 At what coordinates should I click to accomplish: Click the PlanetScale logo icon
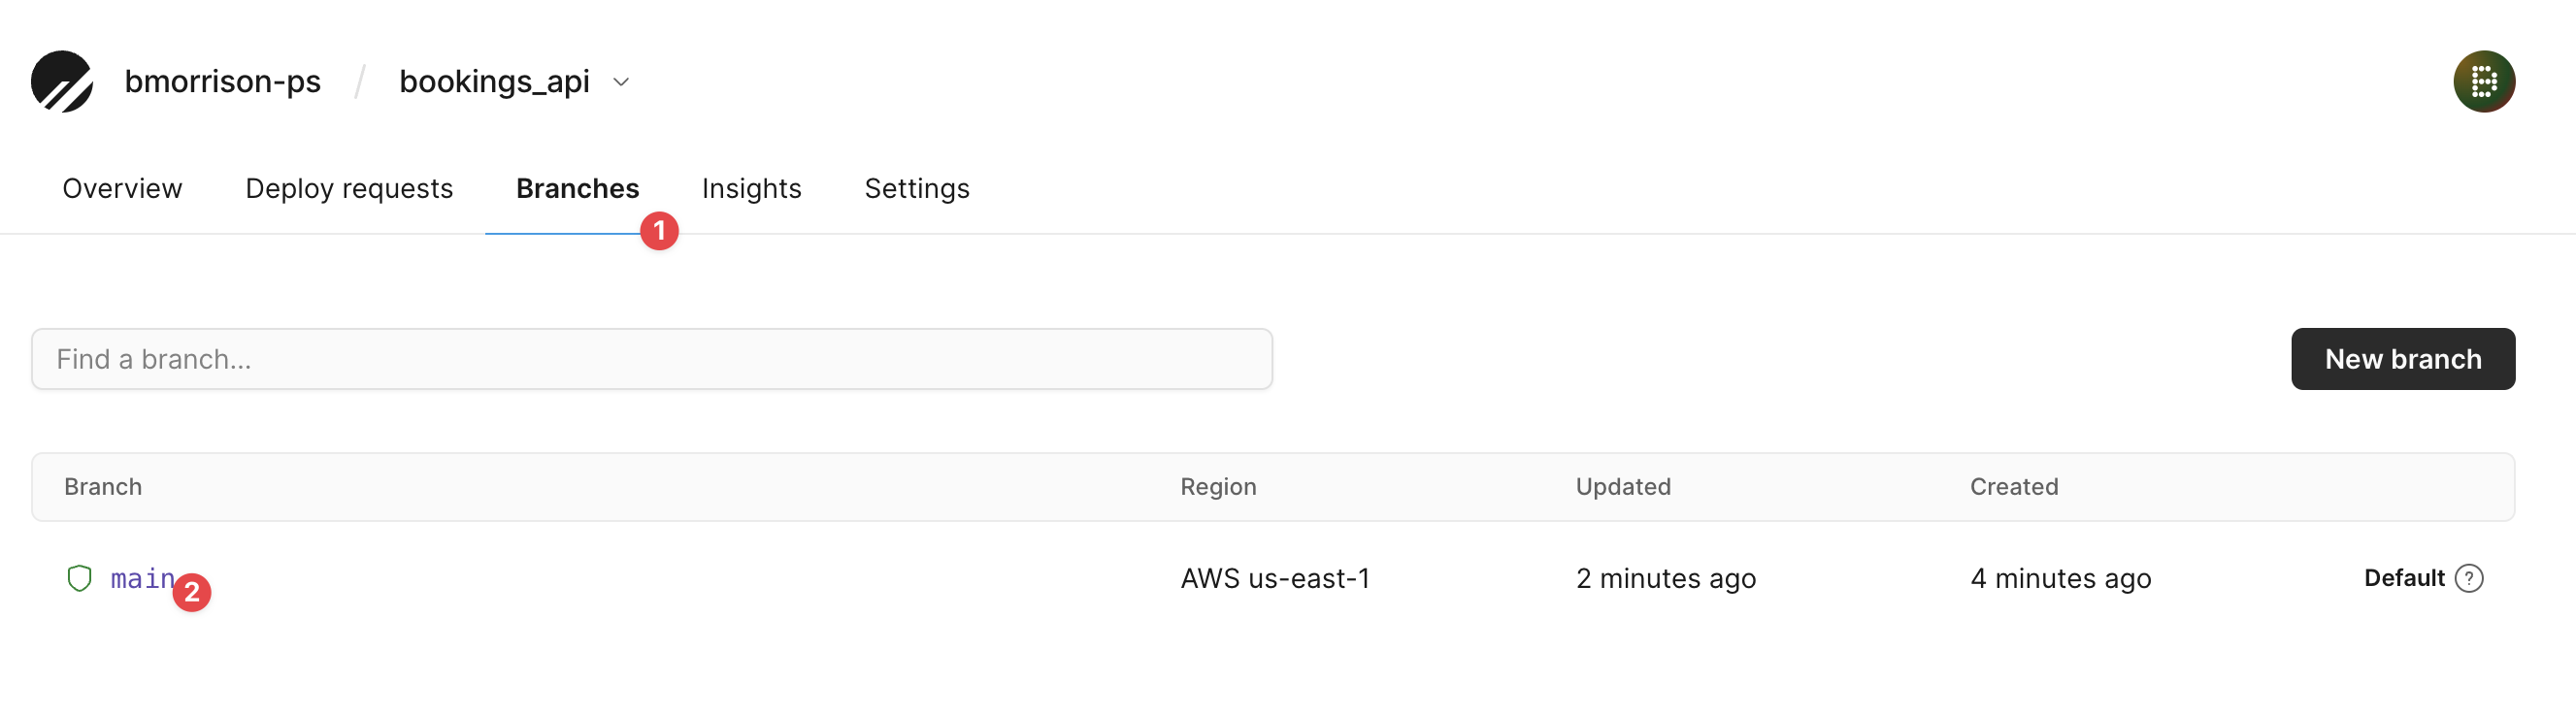(x=62, y=81)
